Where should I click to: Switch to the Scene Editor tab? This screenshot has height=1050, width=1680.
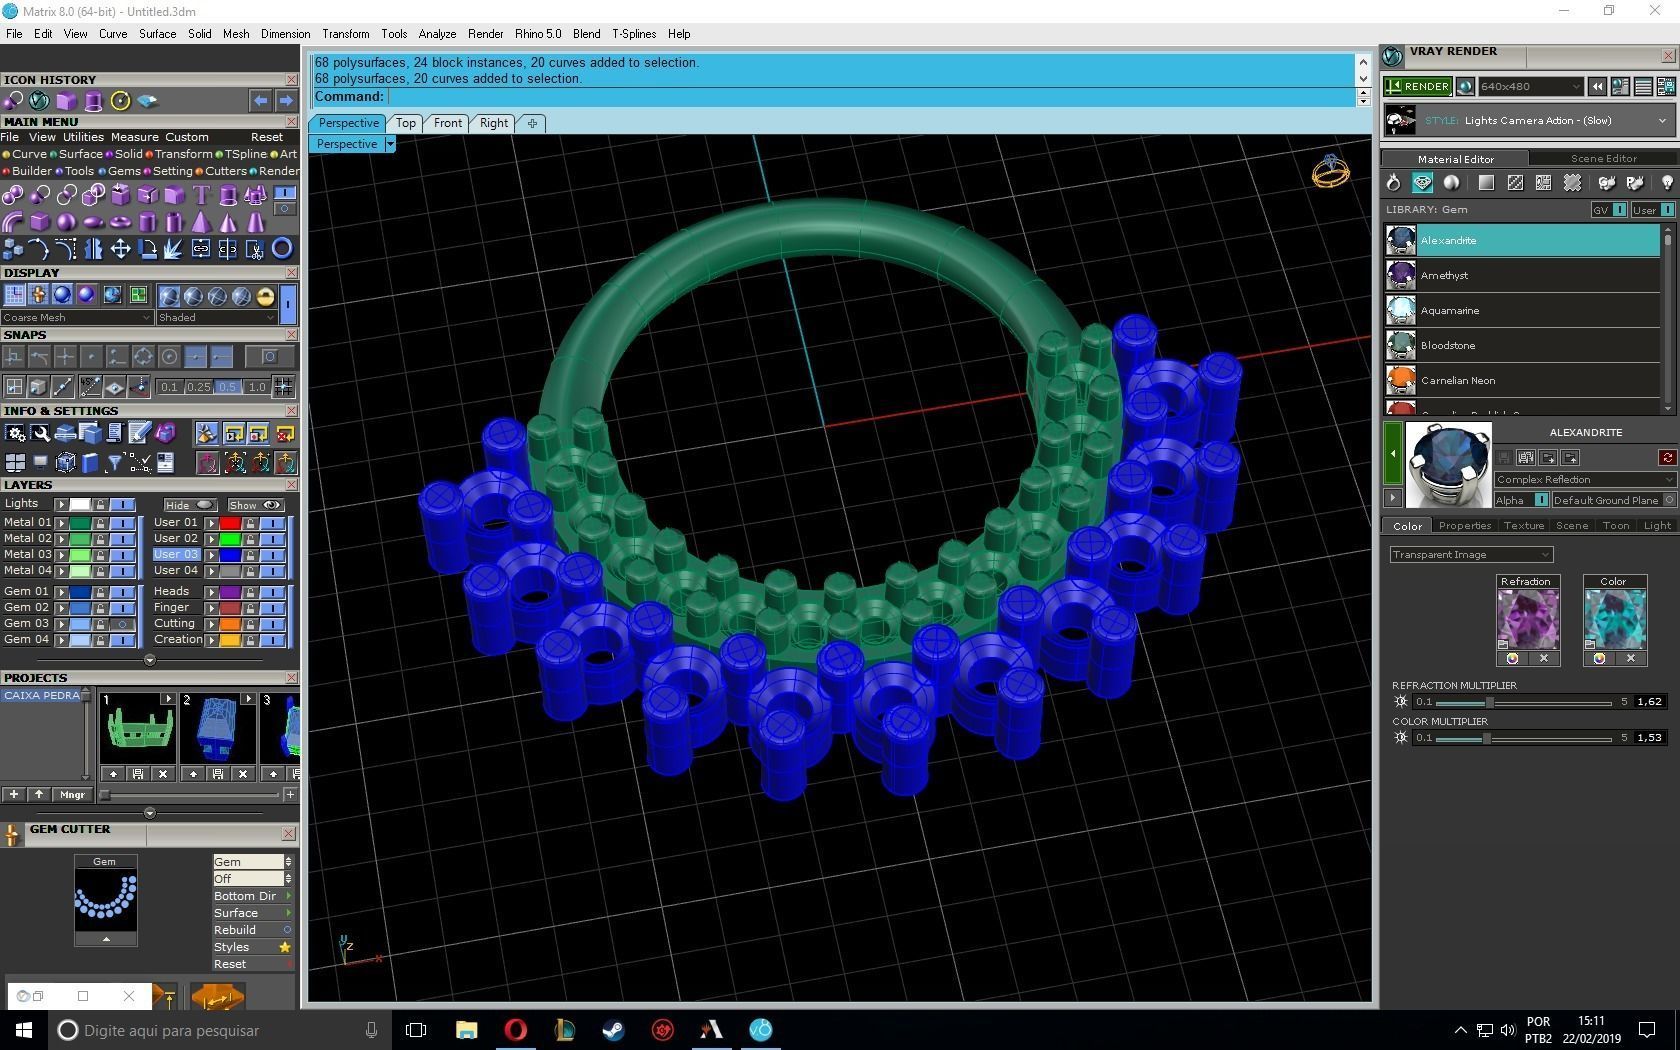[x=1603, y=158]
